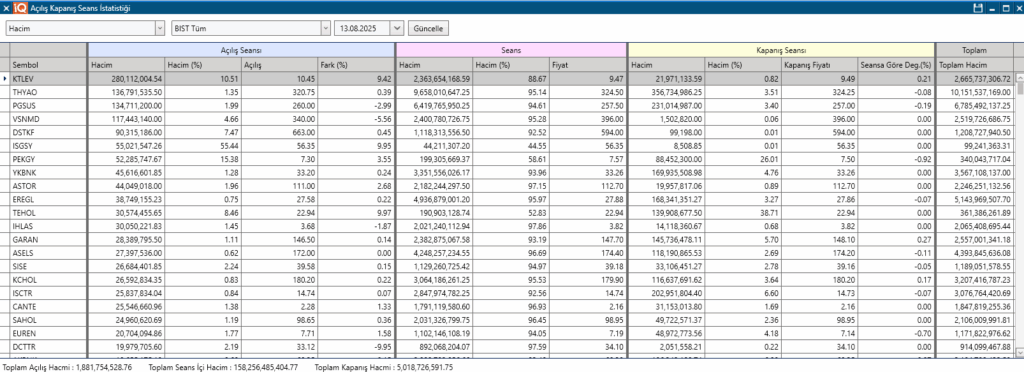This screenshot has height=372, width=1024.
Task: Open the Hacim dropdown
Action: pos(86,29)
